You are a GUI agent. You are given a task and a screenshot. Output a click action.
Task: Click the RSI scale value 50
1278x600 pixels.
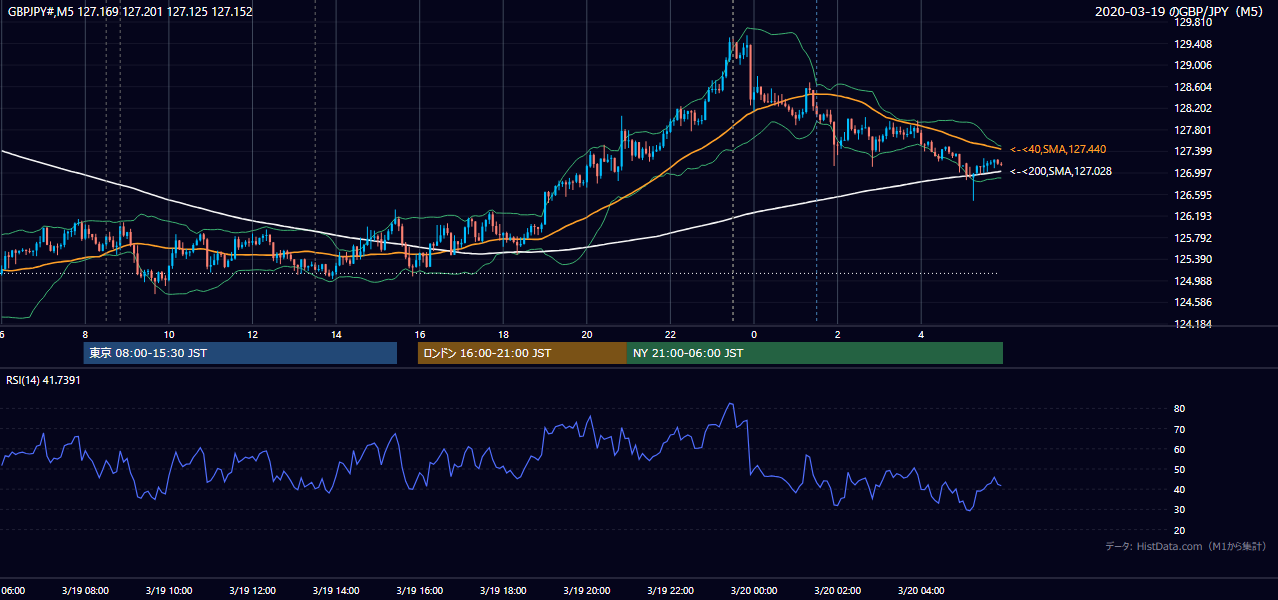coord(1180,469)
